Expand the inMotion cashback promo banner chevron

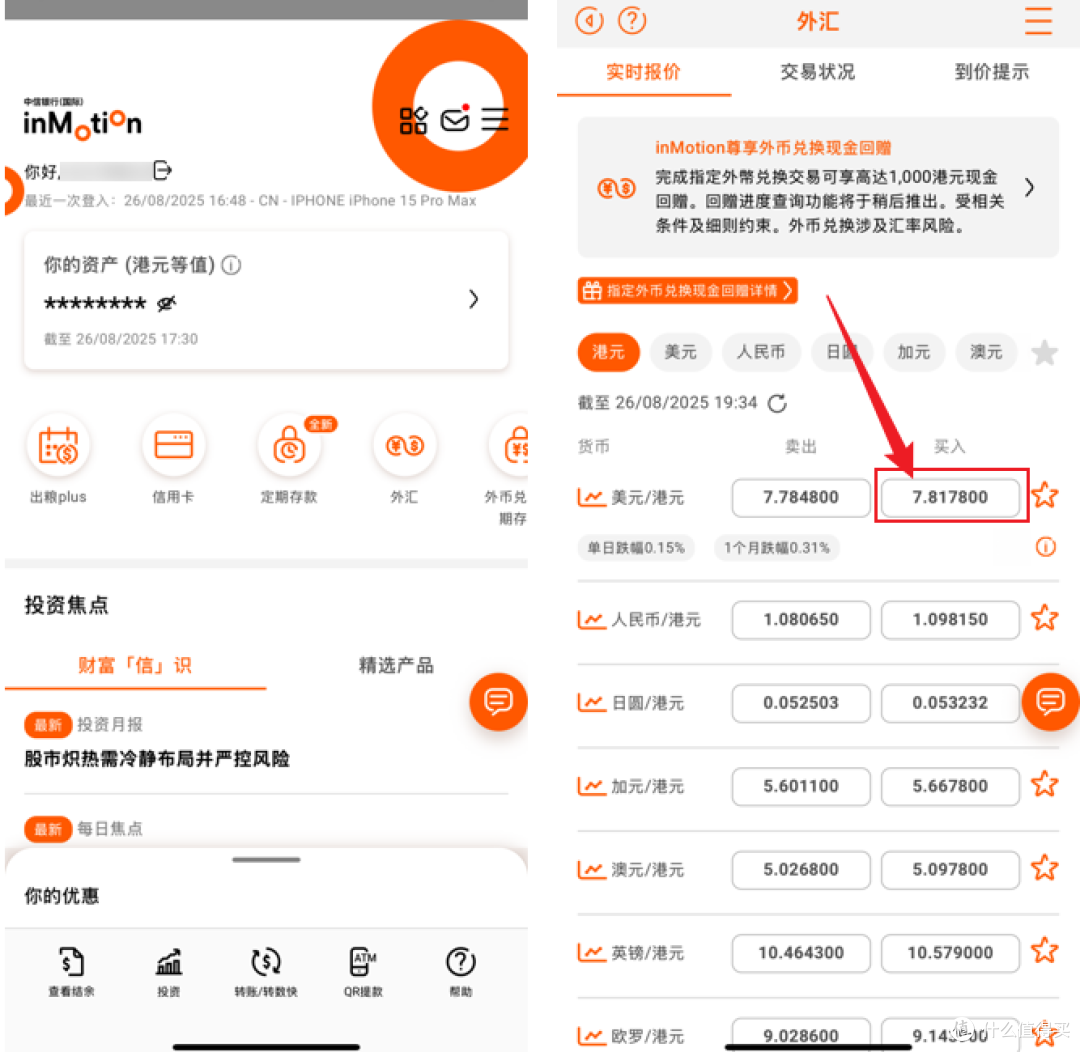(x=1031, y=188)
